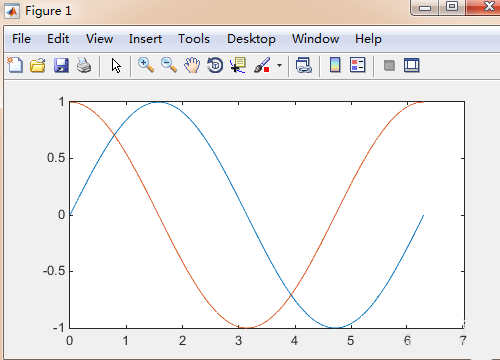Viewport: 500px width, 360px height.
Task: Click the orange cosine curve at its minimum
Action: coord(246,328)
